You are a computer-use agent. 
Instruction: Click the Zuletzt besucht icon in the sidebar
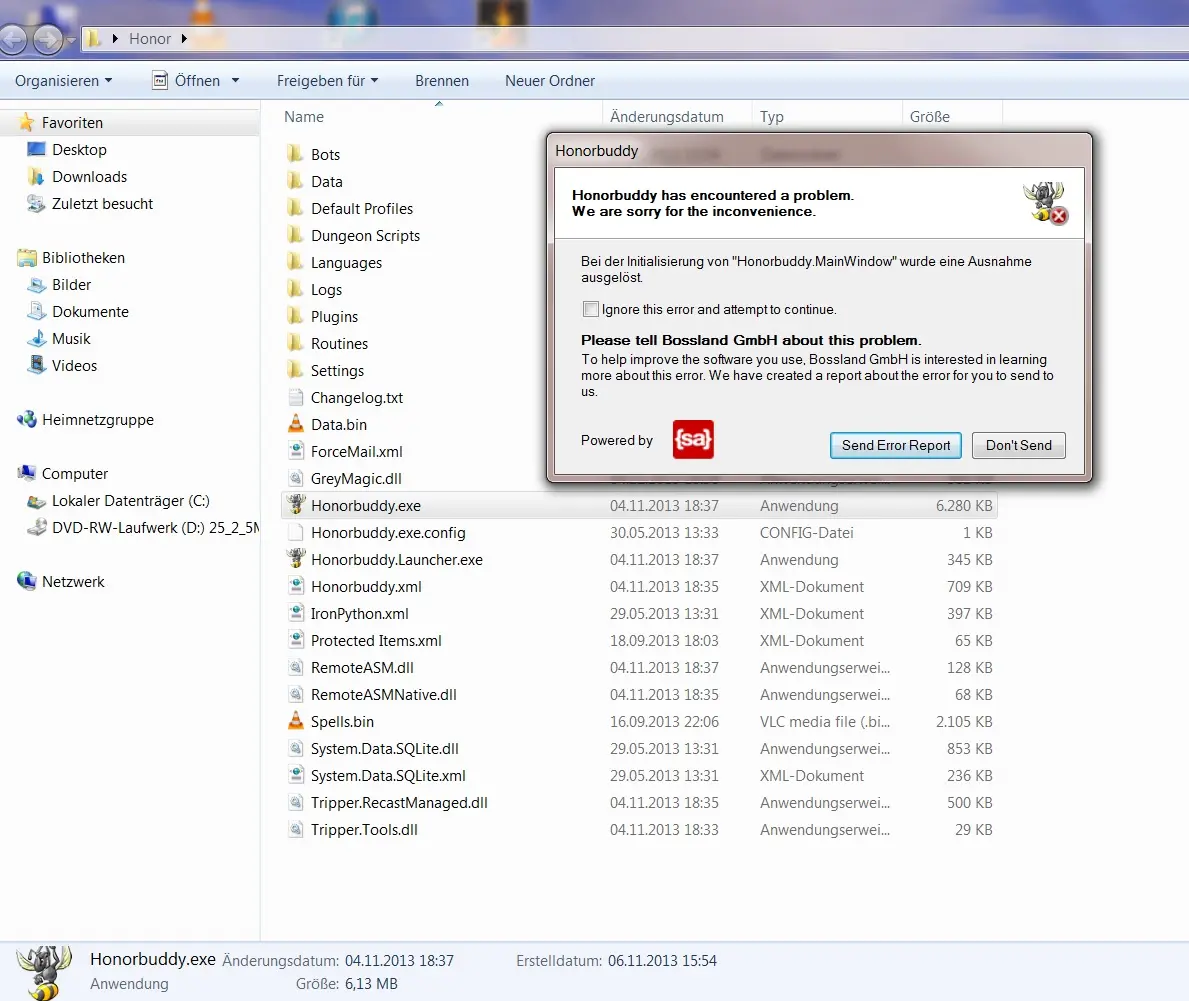point(36,203)
